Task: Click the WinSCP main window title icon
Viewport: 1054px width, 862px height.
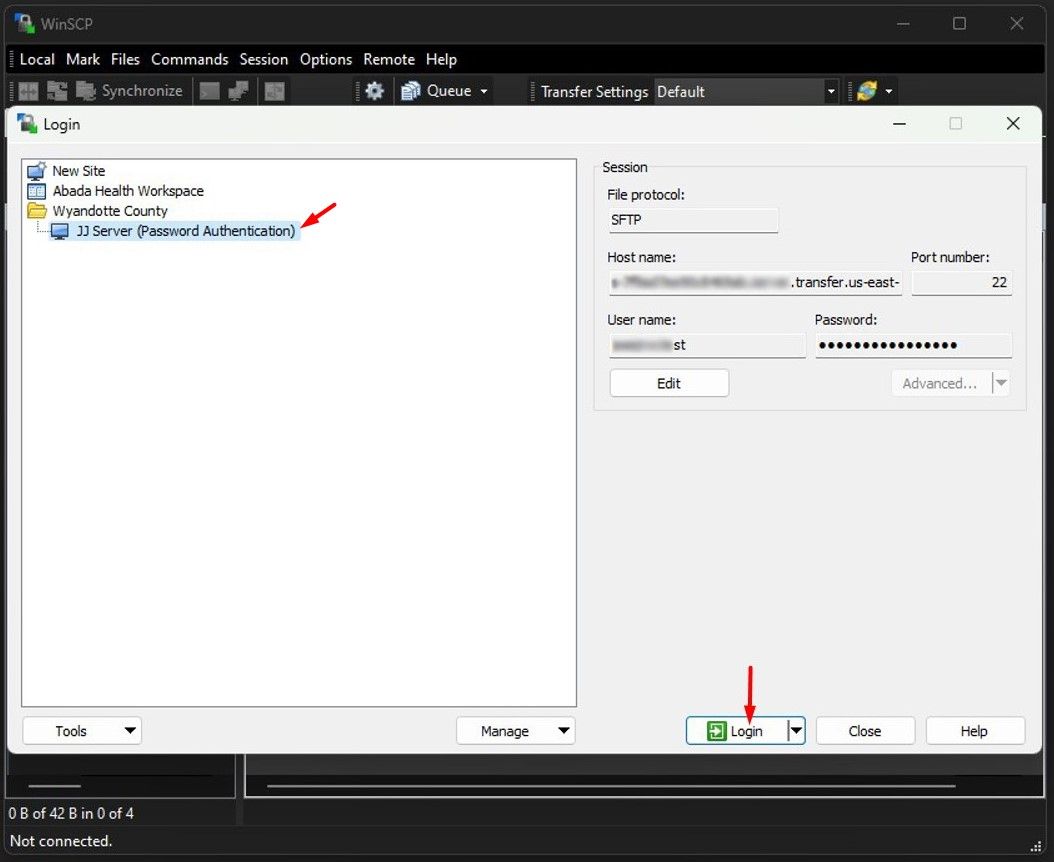Action: pos(25,24)
